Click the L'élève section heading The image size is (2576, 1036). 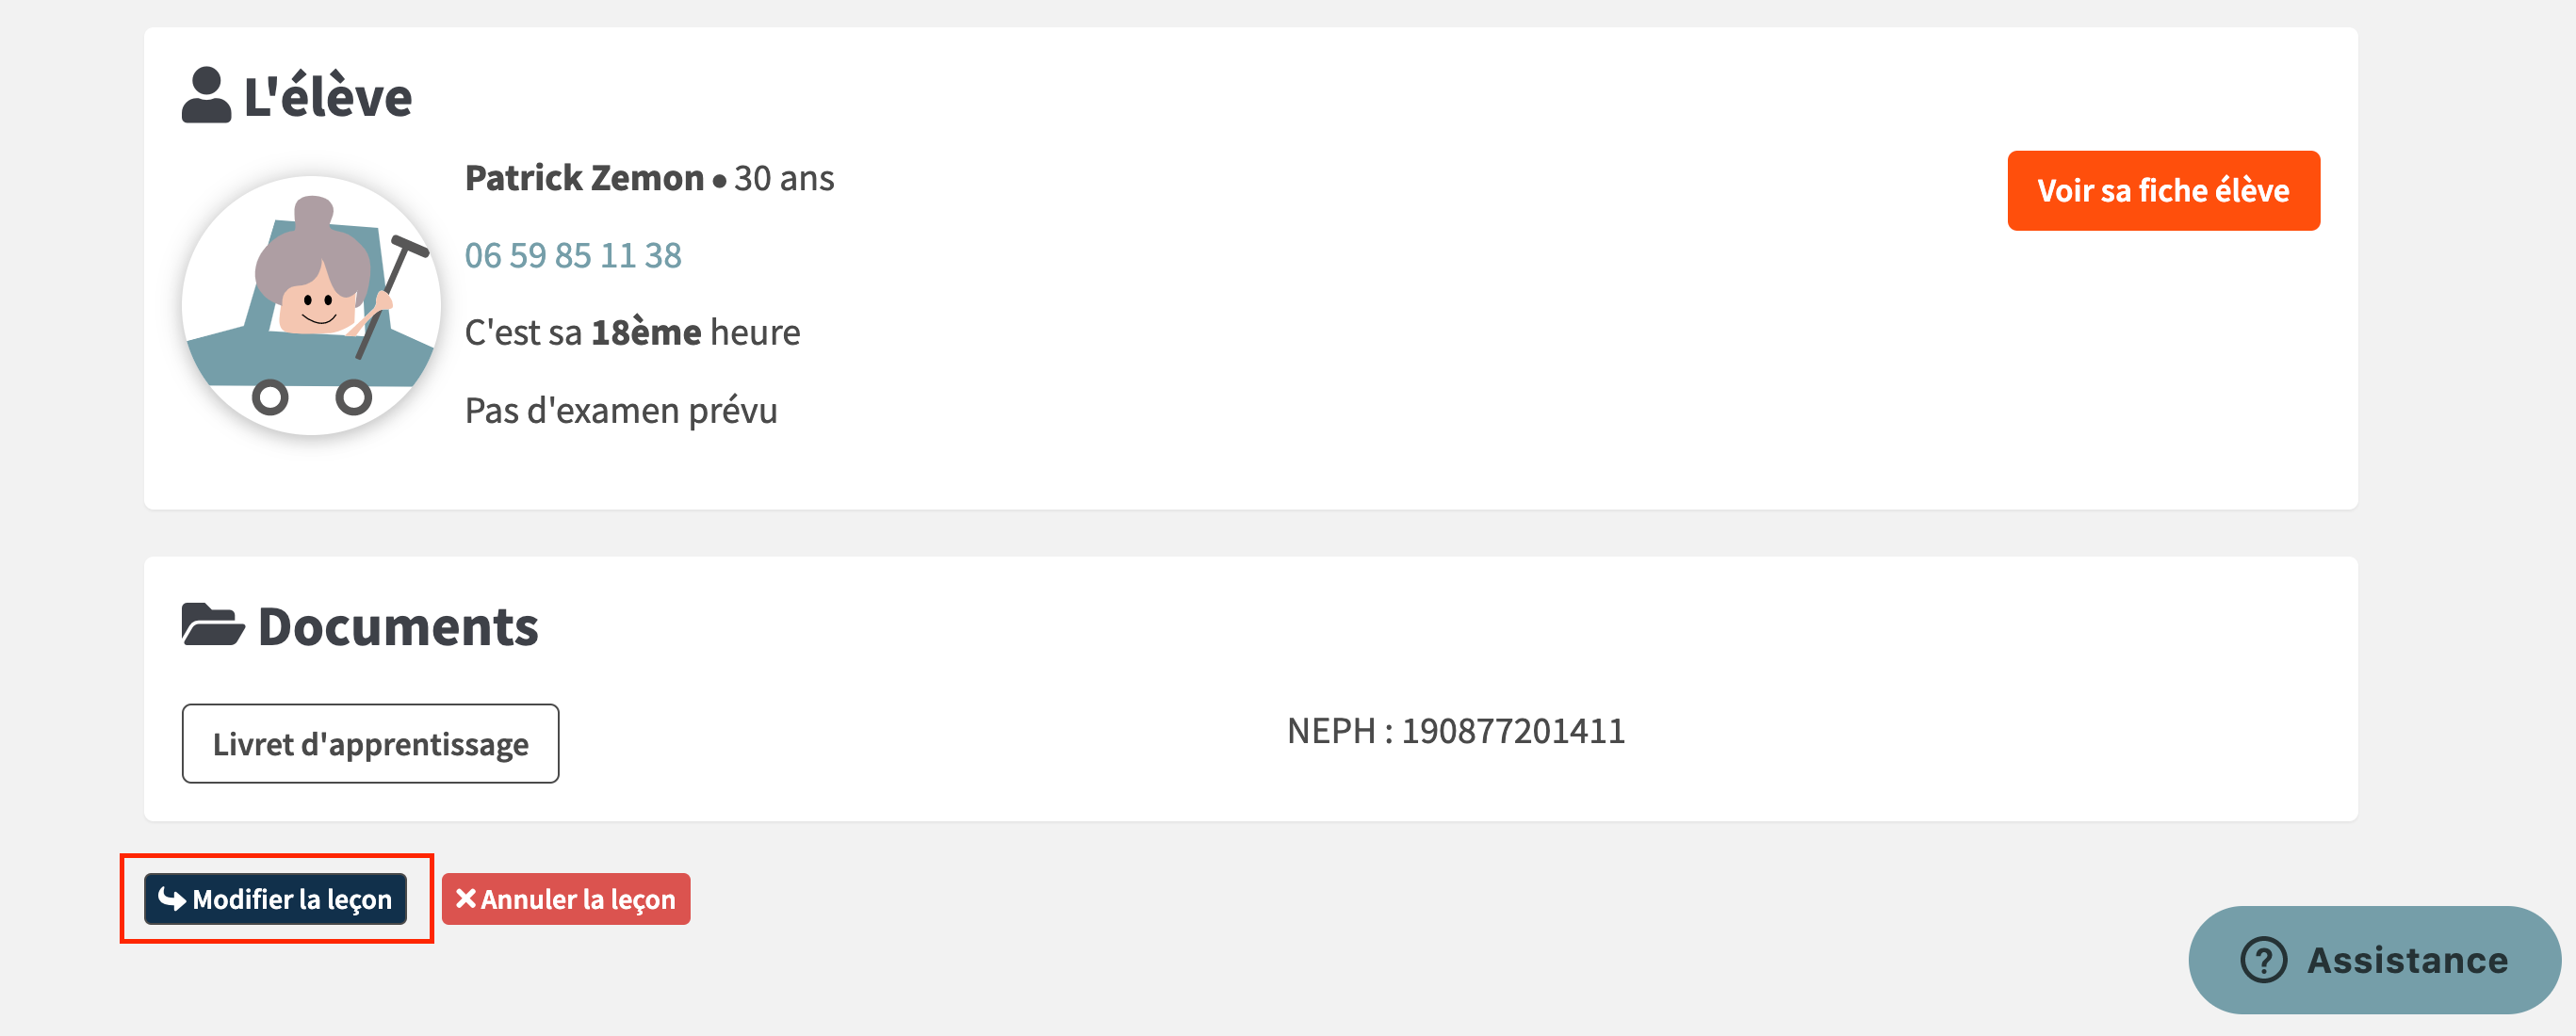click(327, 96)
